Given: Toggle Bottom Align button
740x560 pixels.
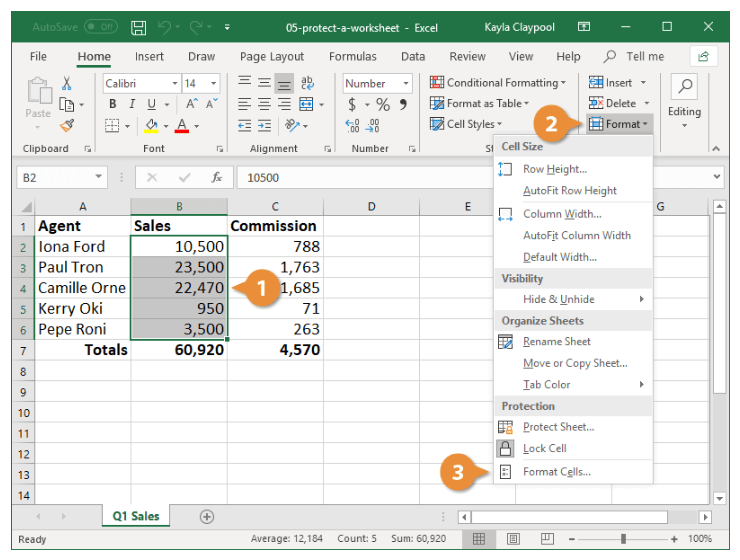Looking at the screenshot, I should click(x=284, y=83).
